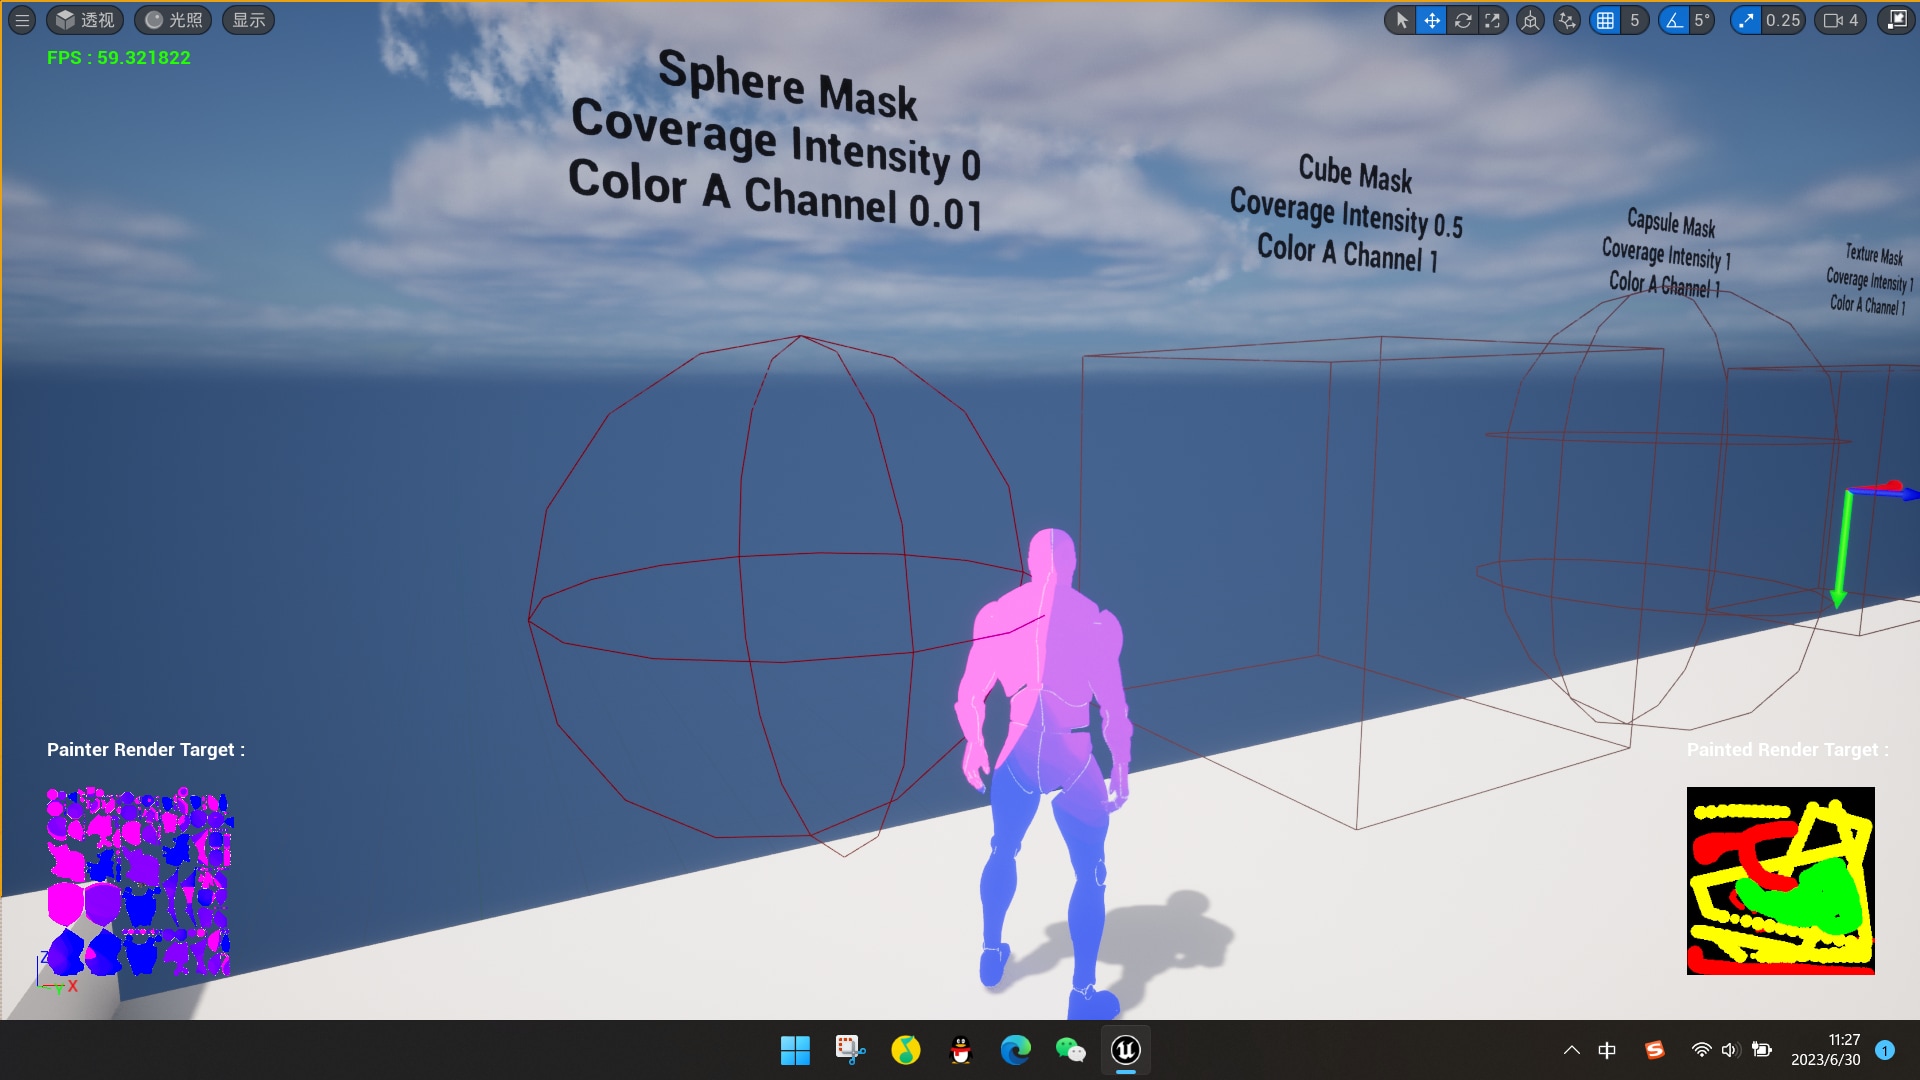This screenshot has height=1080, width=1920.
Task: Open the 光照 view mode dropdown
Action: click(172, 20)
